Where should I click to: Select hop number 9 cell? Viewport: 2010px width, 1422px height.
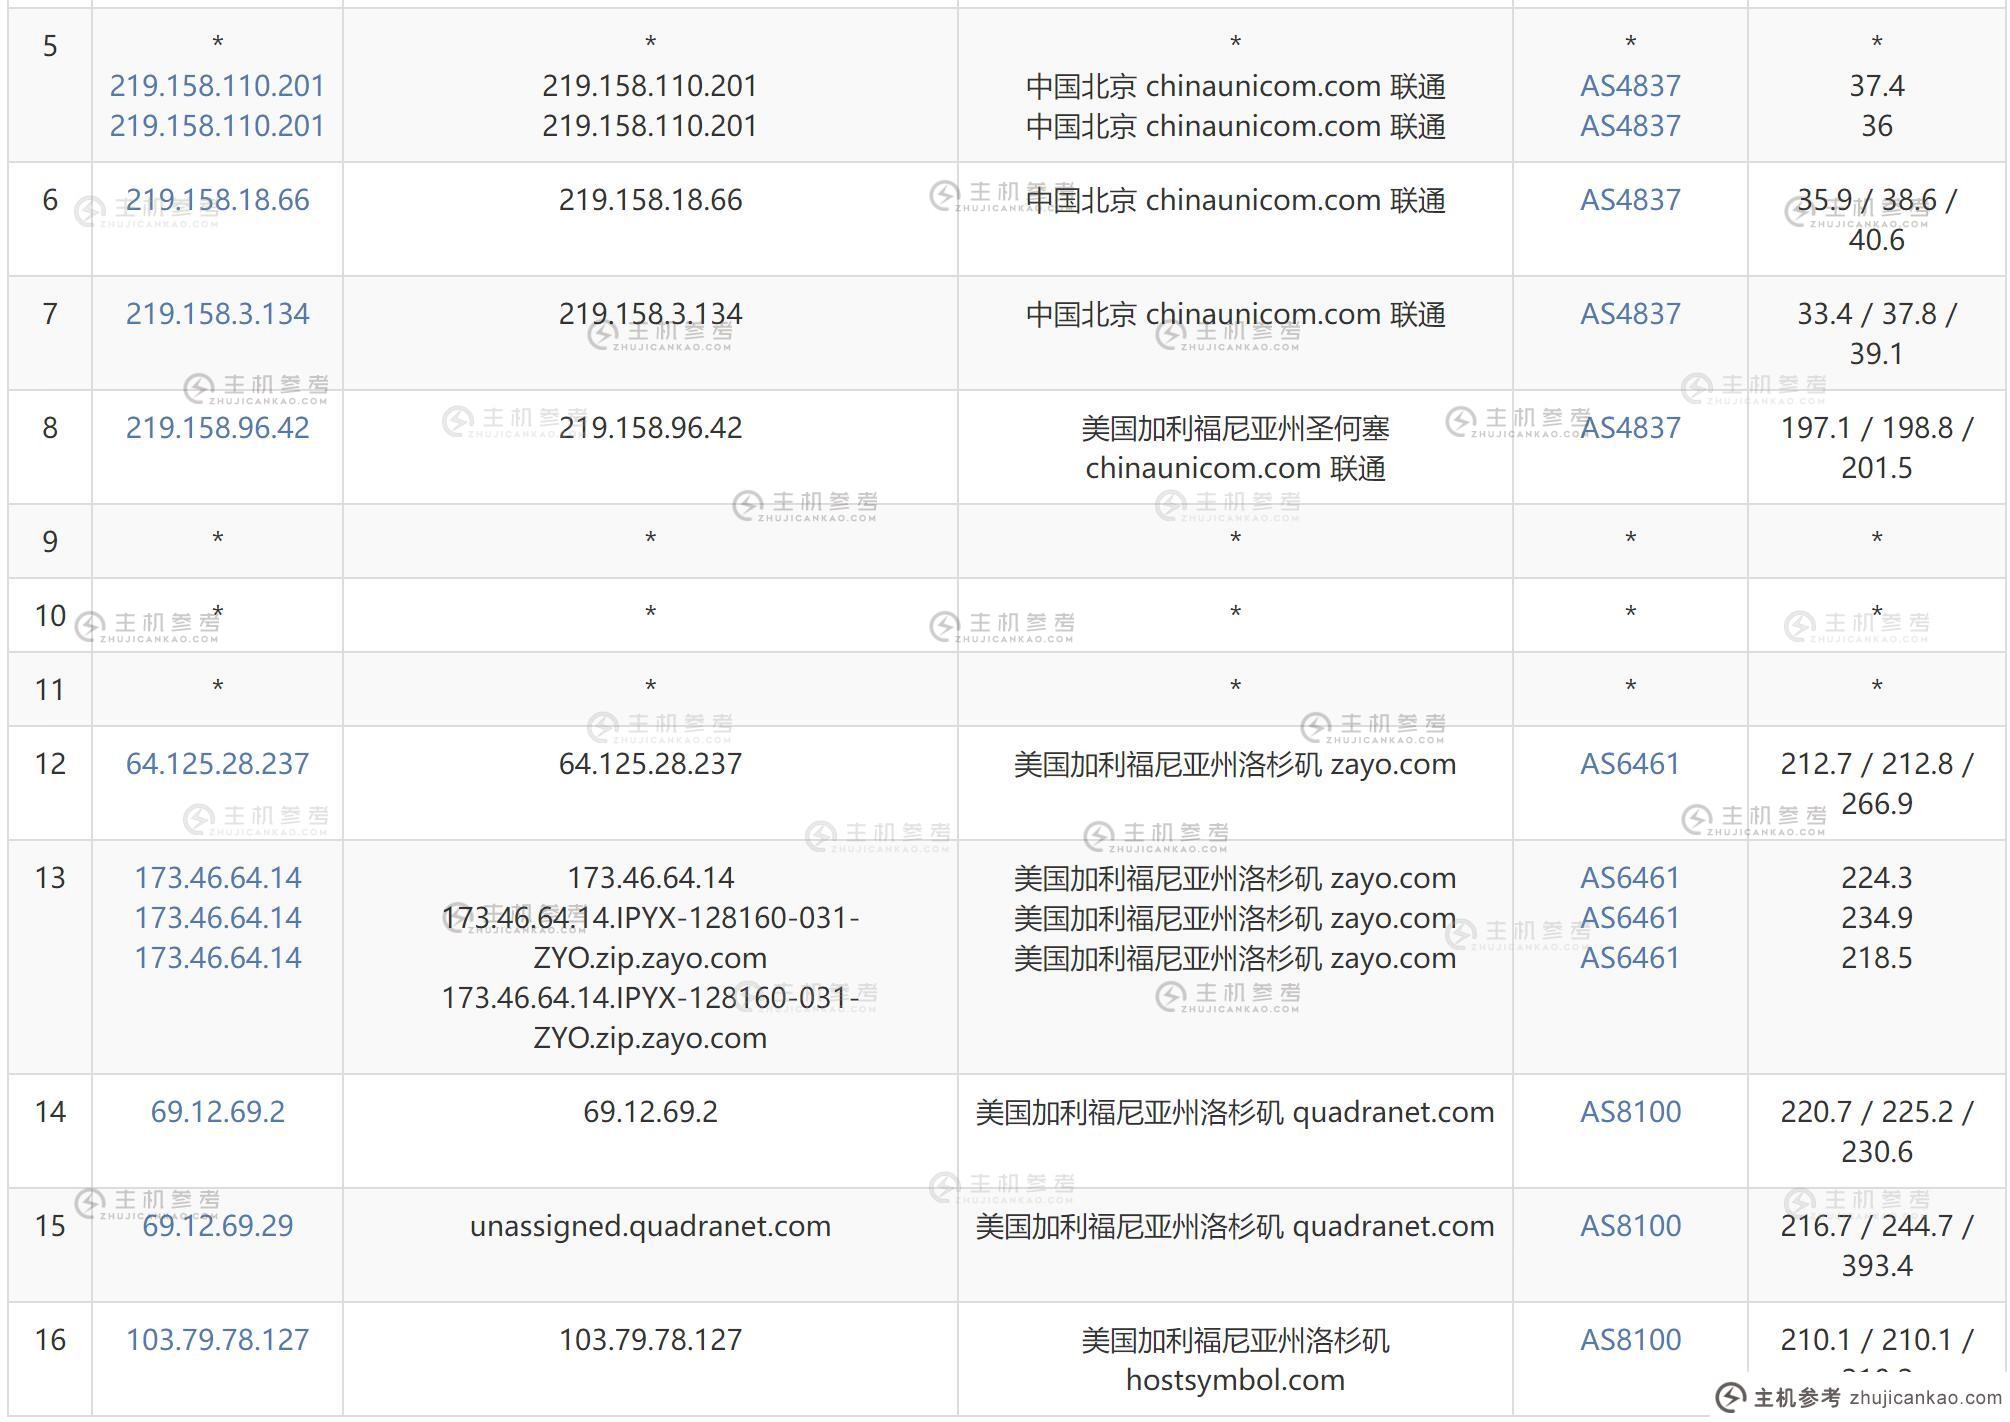[50, 541]
